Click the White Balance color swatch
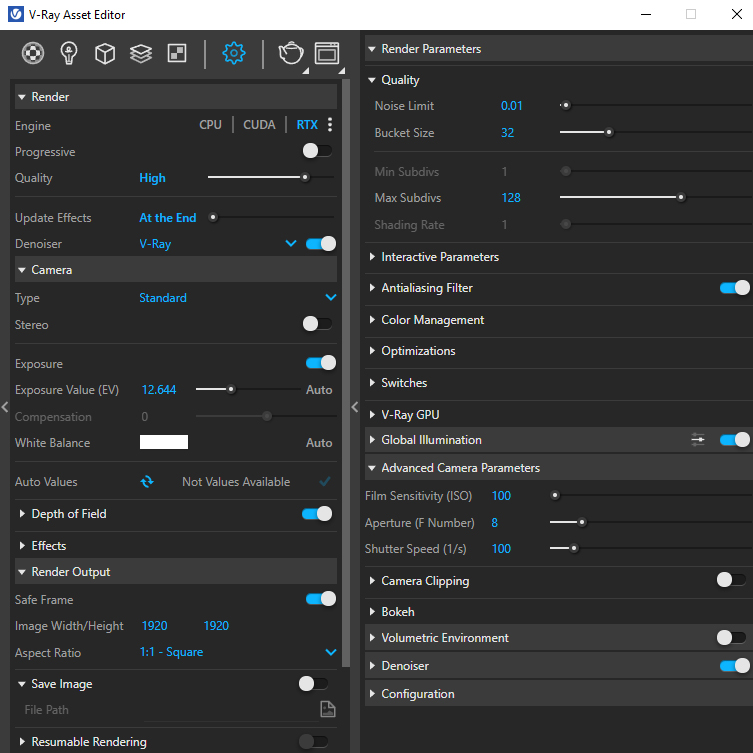 pos(164,443)
